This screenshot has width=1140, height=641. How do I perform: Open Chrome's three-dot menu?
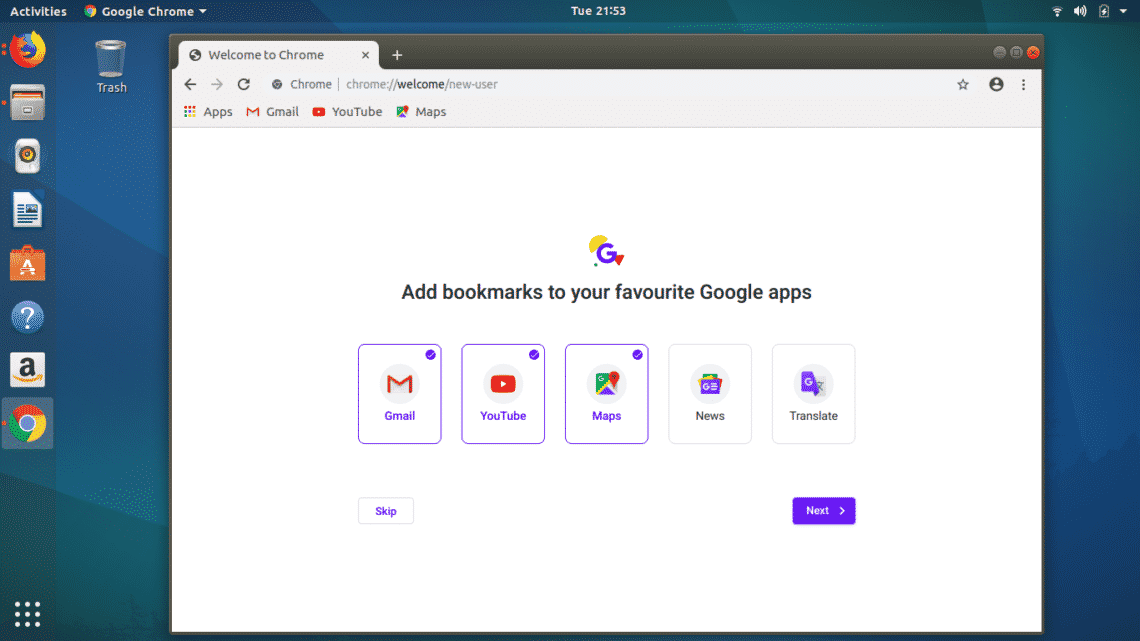1023,85
